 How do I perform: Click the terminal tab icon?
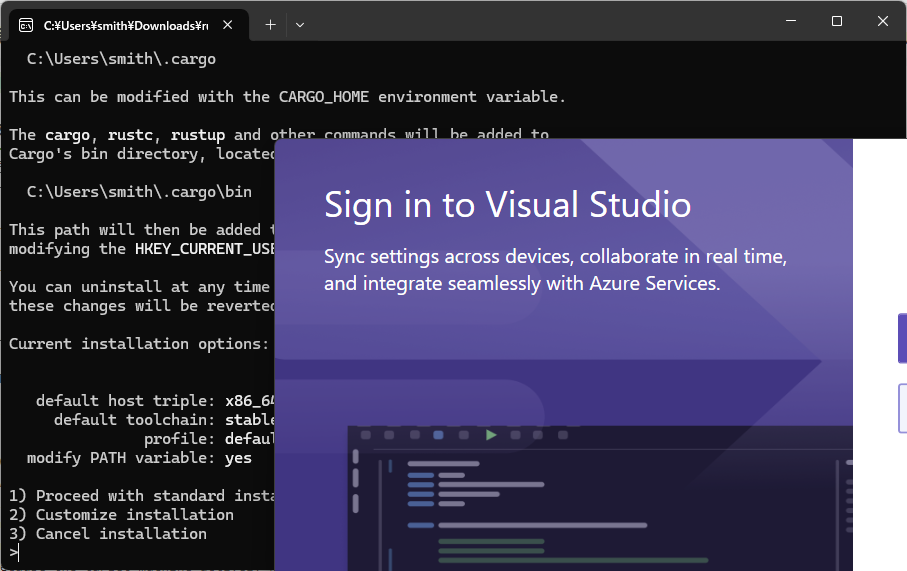tap(26, 25)
